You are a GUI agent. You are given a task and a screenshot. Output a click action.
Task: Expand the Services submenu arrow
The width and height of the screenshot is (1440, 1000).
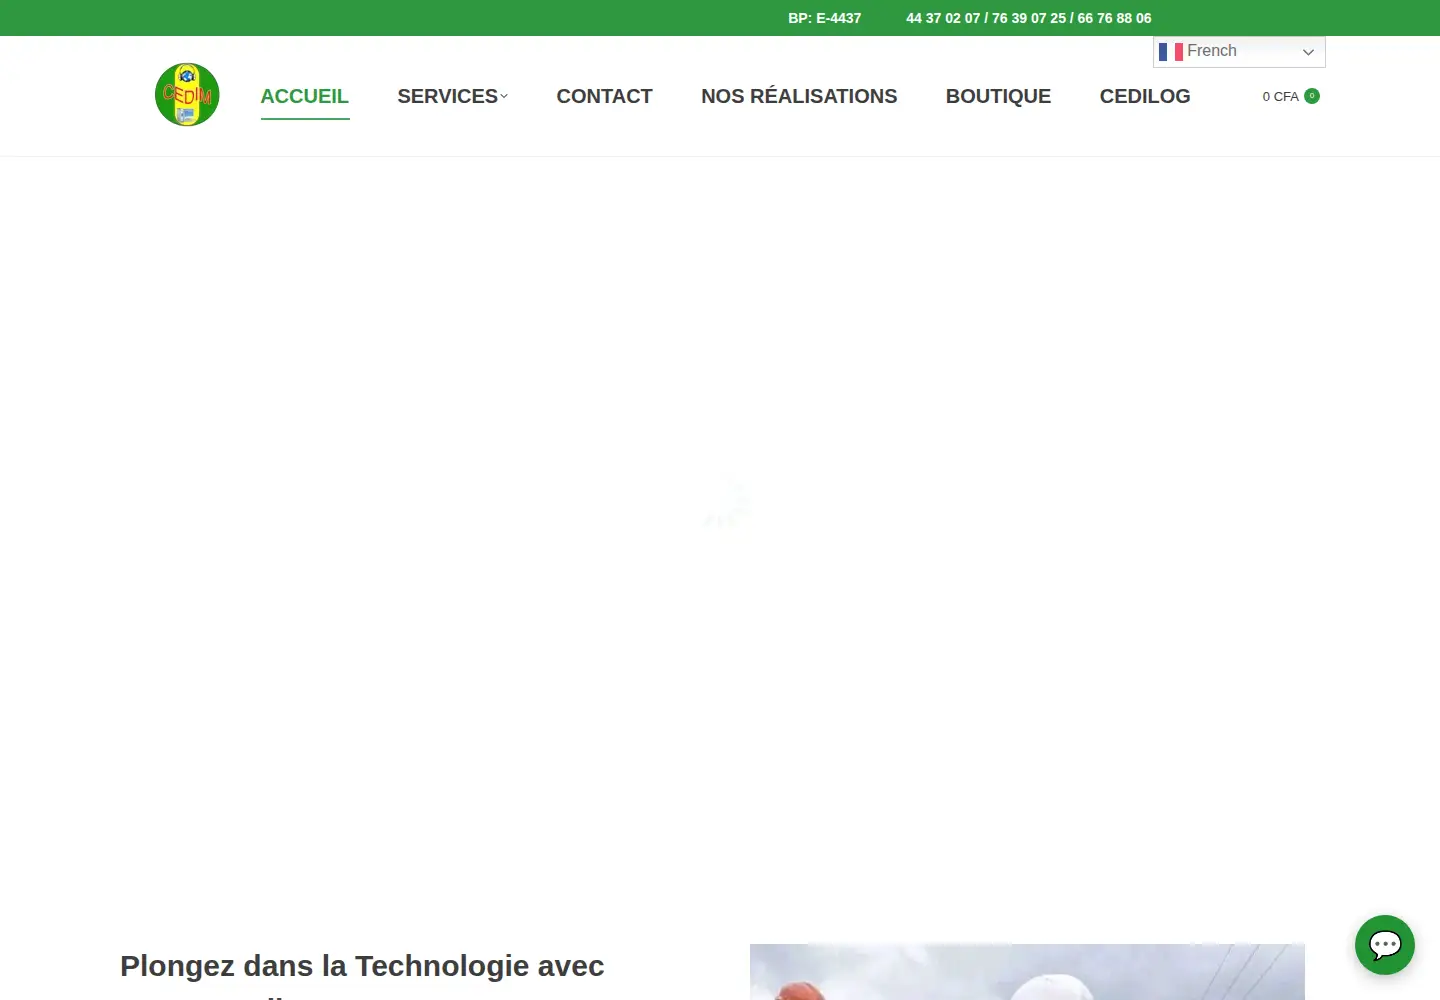(x=504, y=96)
